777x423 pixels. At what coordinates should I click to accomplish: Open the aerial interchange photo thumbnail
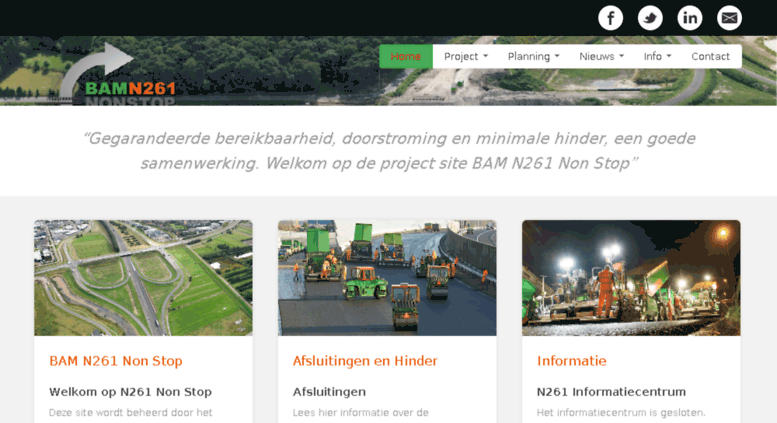coord(143,278)
